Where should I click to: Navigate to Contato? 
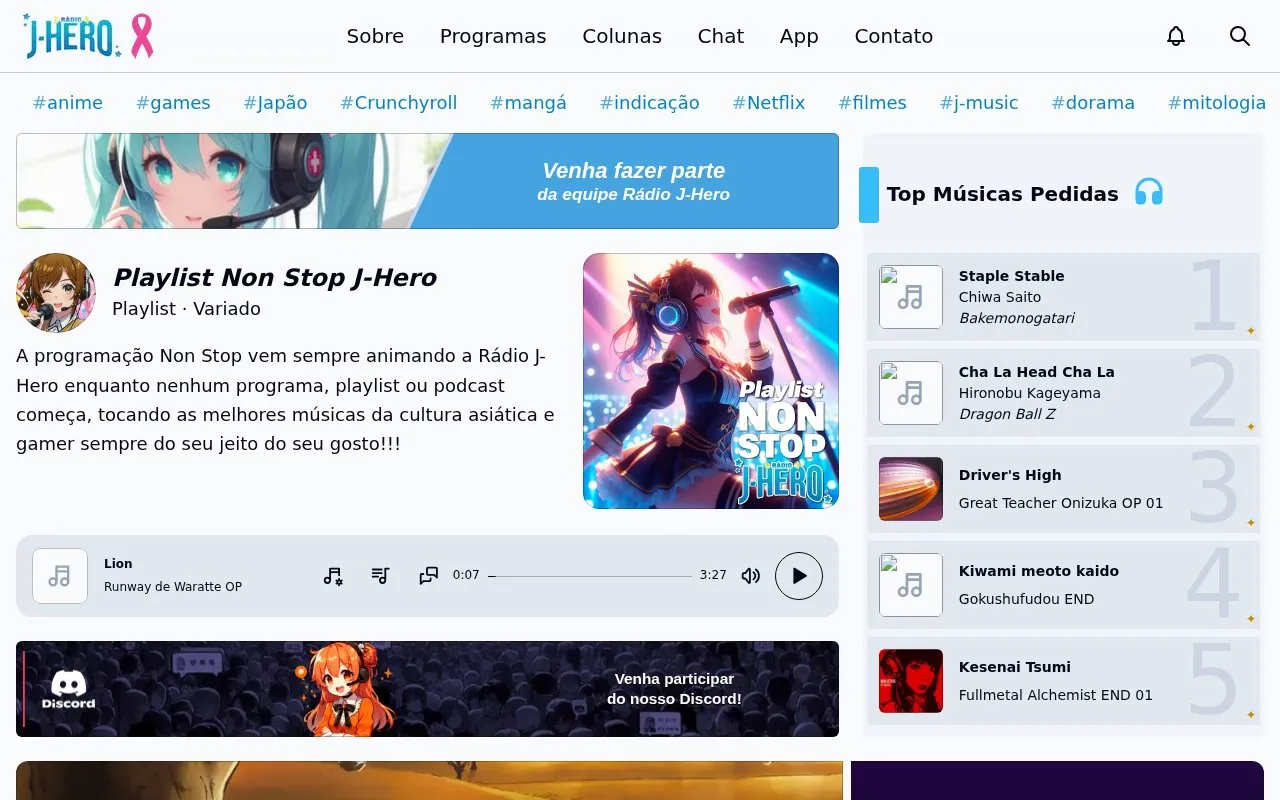pos(894,36)
